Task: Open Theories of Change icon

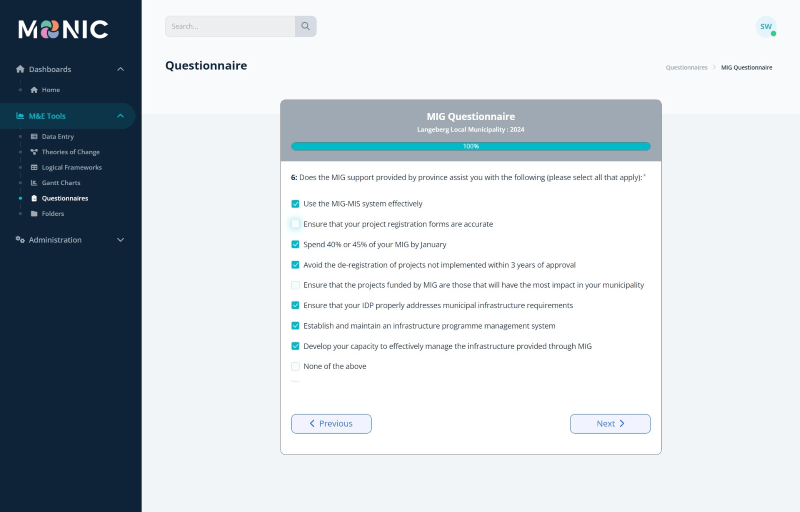Action: 34,152
